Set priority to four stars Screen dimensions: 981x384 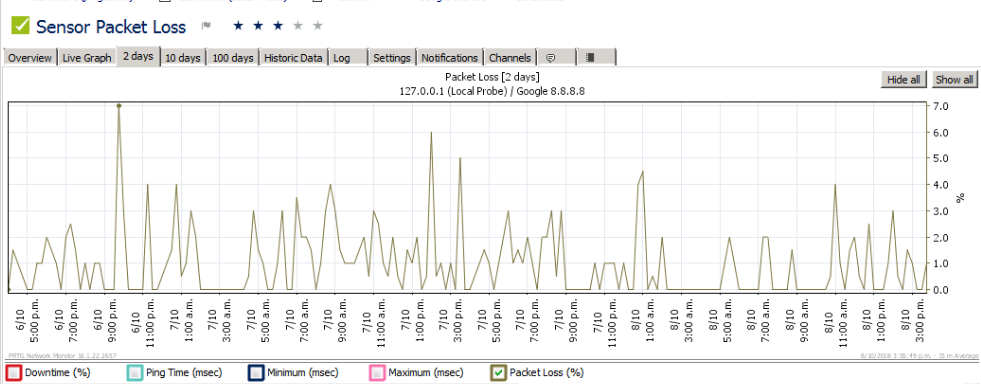click(298, 26)
